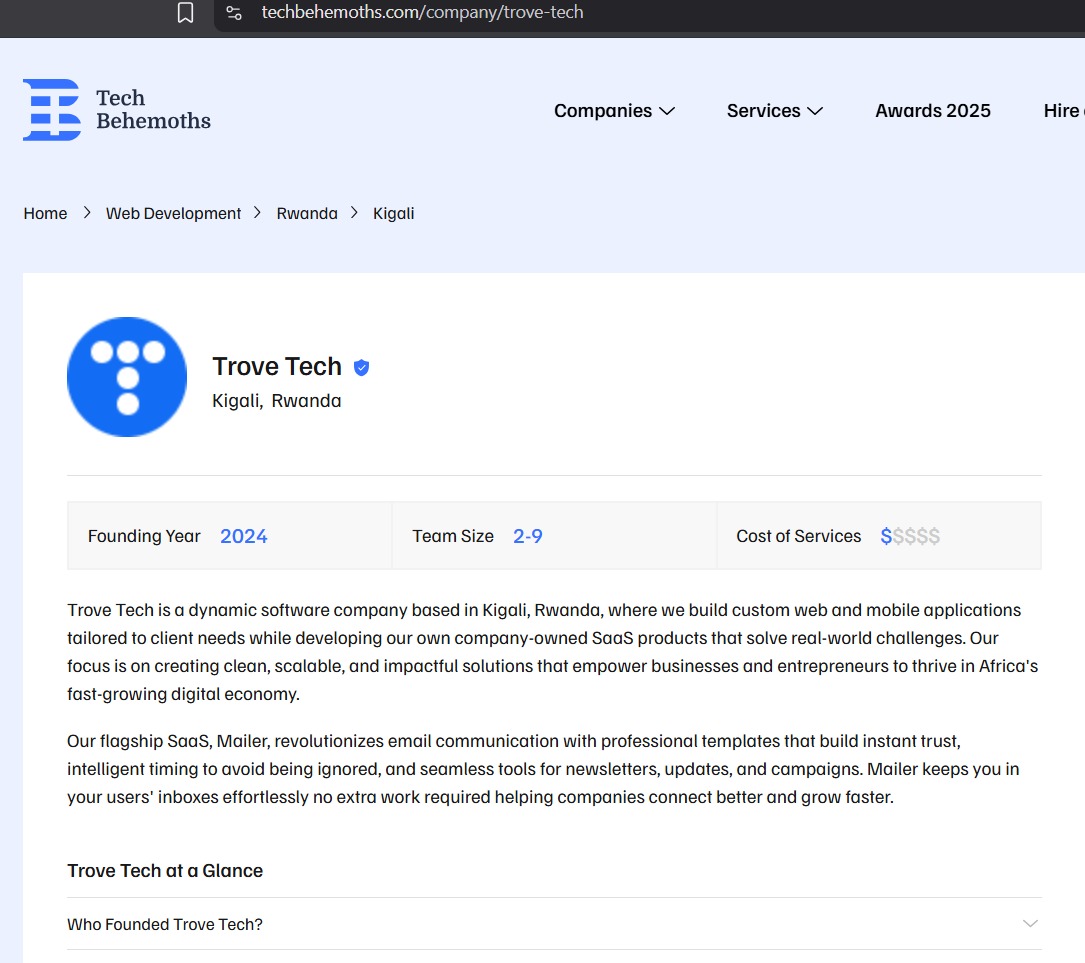Click the verified badge next to Trove Tech
This screenshot has height=963, width=1085.
coord(361,367)
